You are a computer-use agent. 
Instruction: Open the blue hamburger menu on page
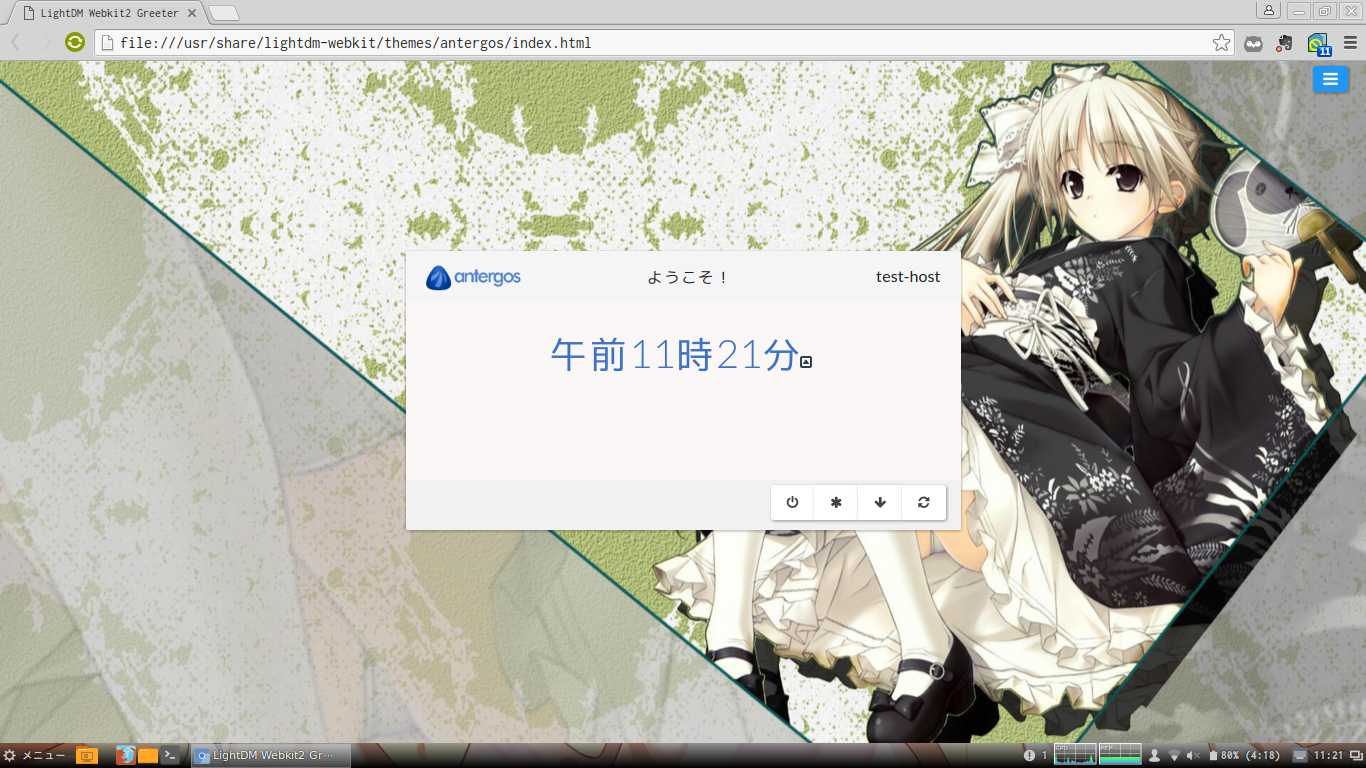click(1330, 79)
